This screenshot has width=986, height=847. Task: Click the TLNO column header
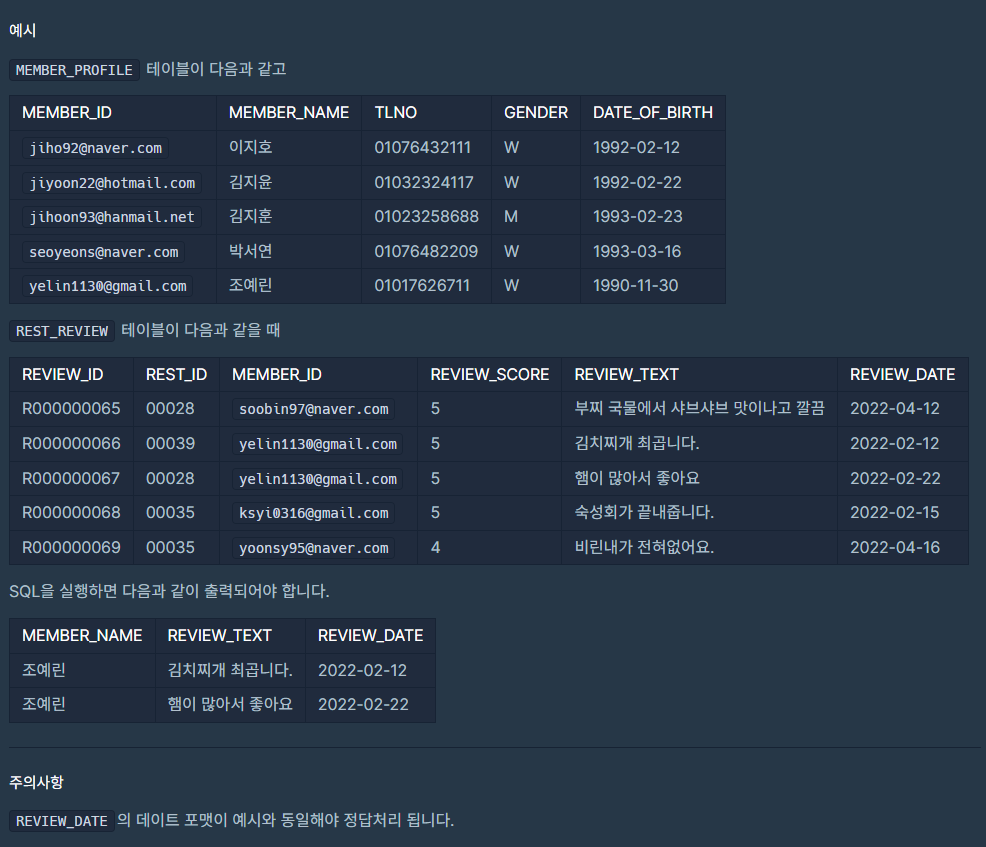(x=396, y=113)
